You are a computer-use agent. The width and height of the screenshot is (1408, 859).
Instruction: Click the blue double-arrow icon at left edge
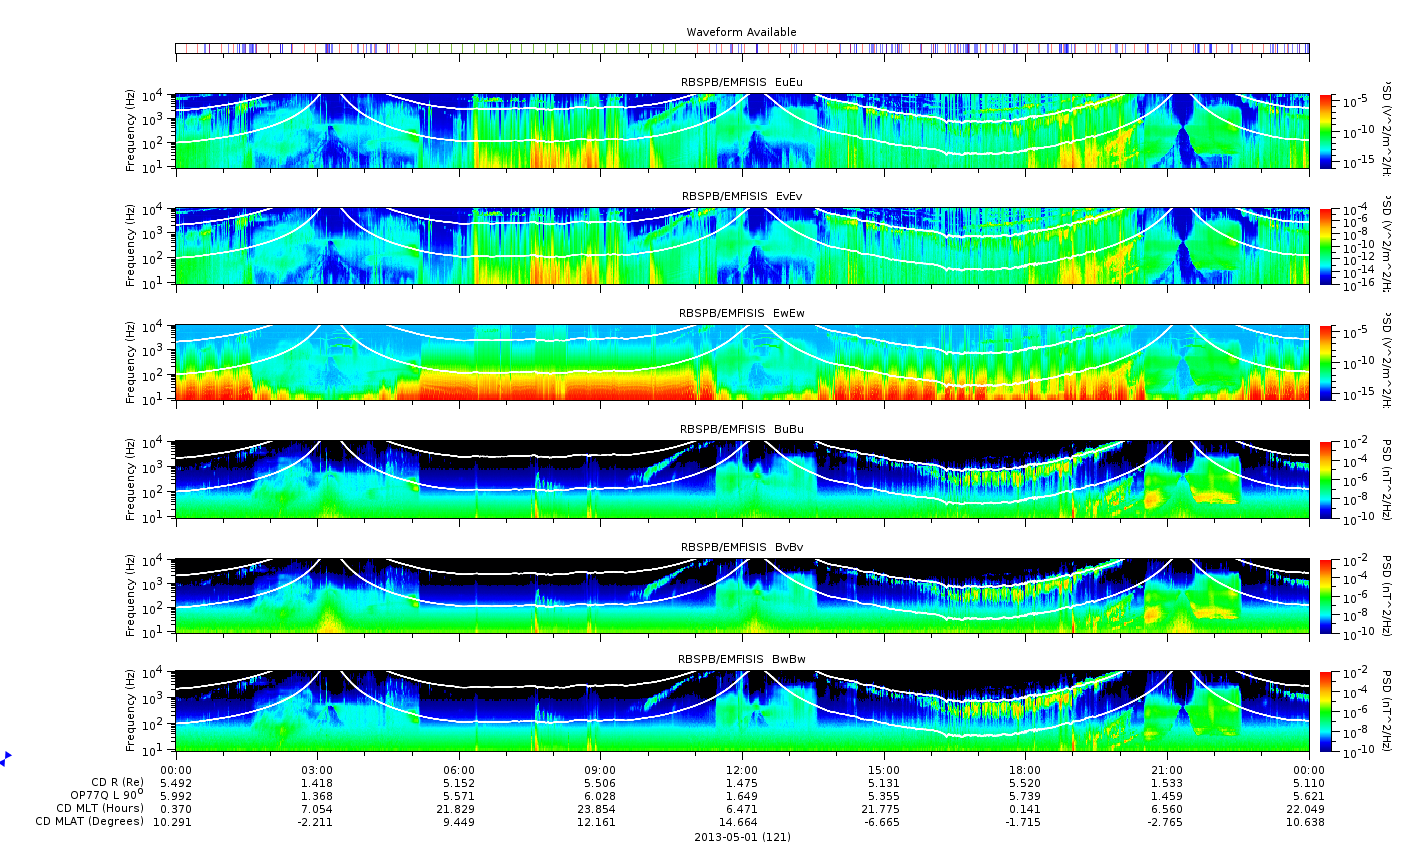click(5, 758)
